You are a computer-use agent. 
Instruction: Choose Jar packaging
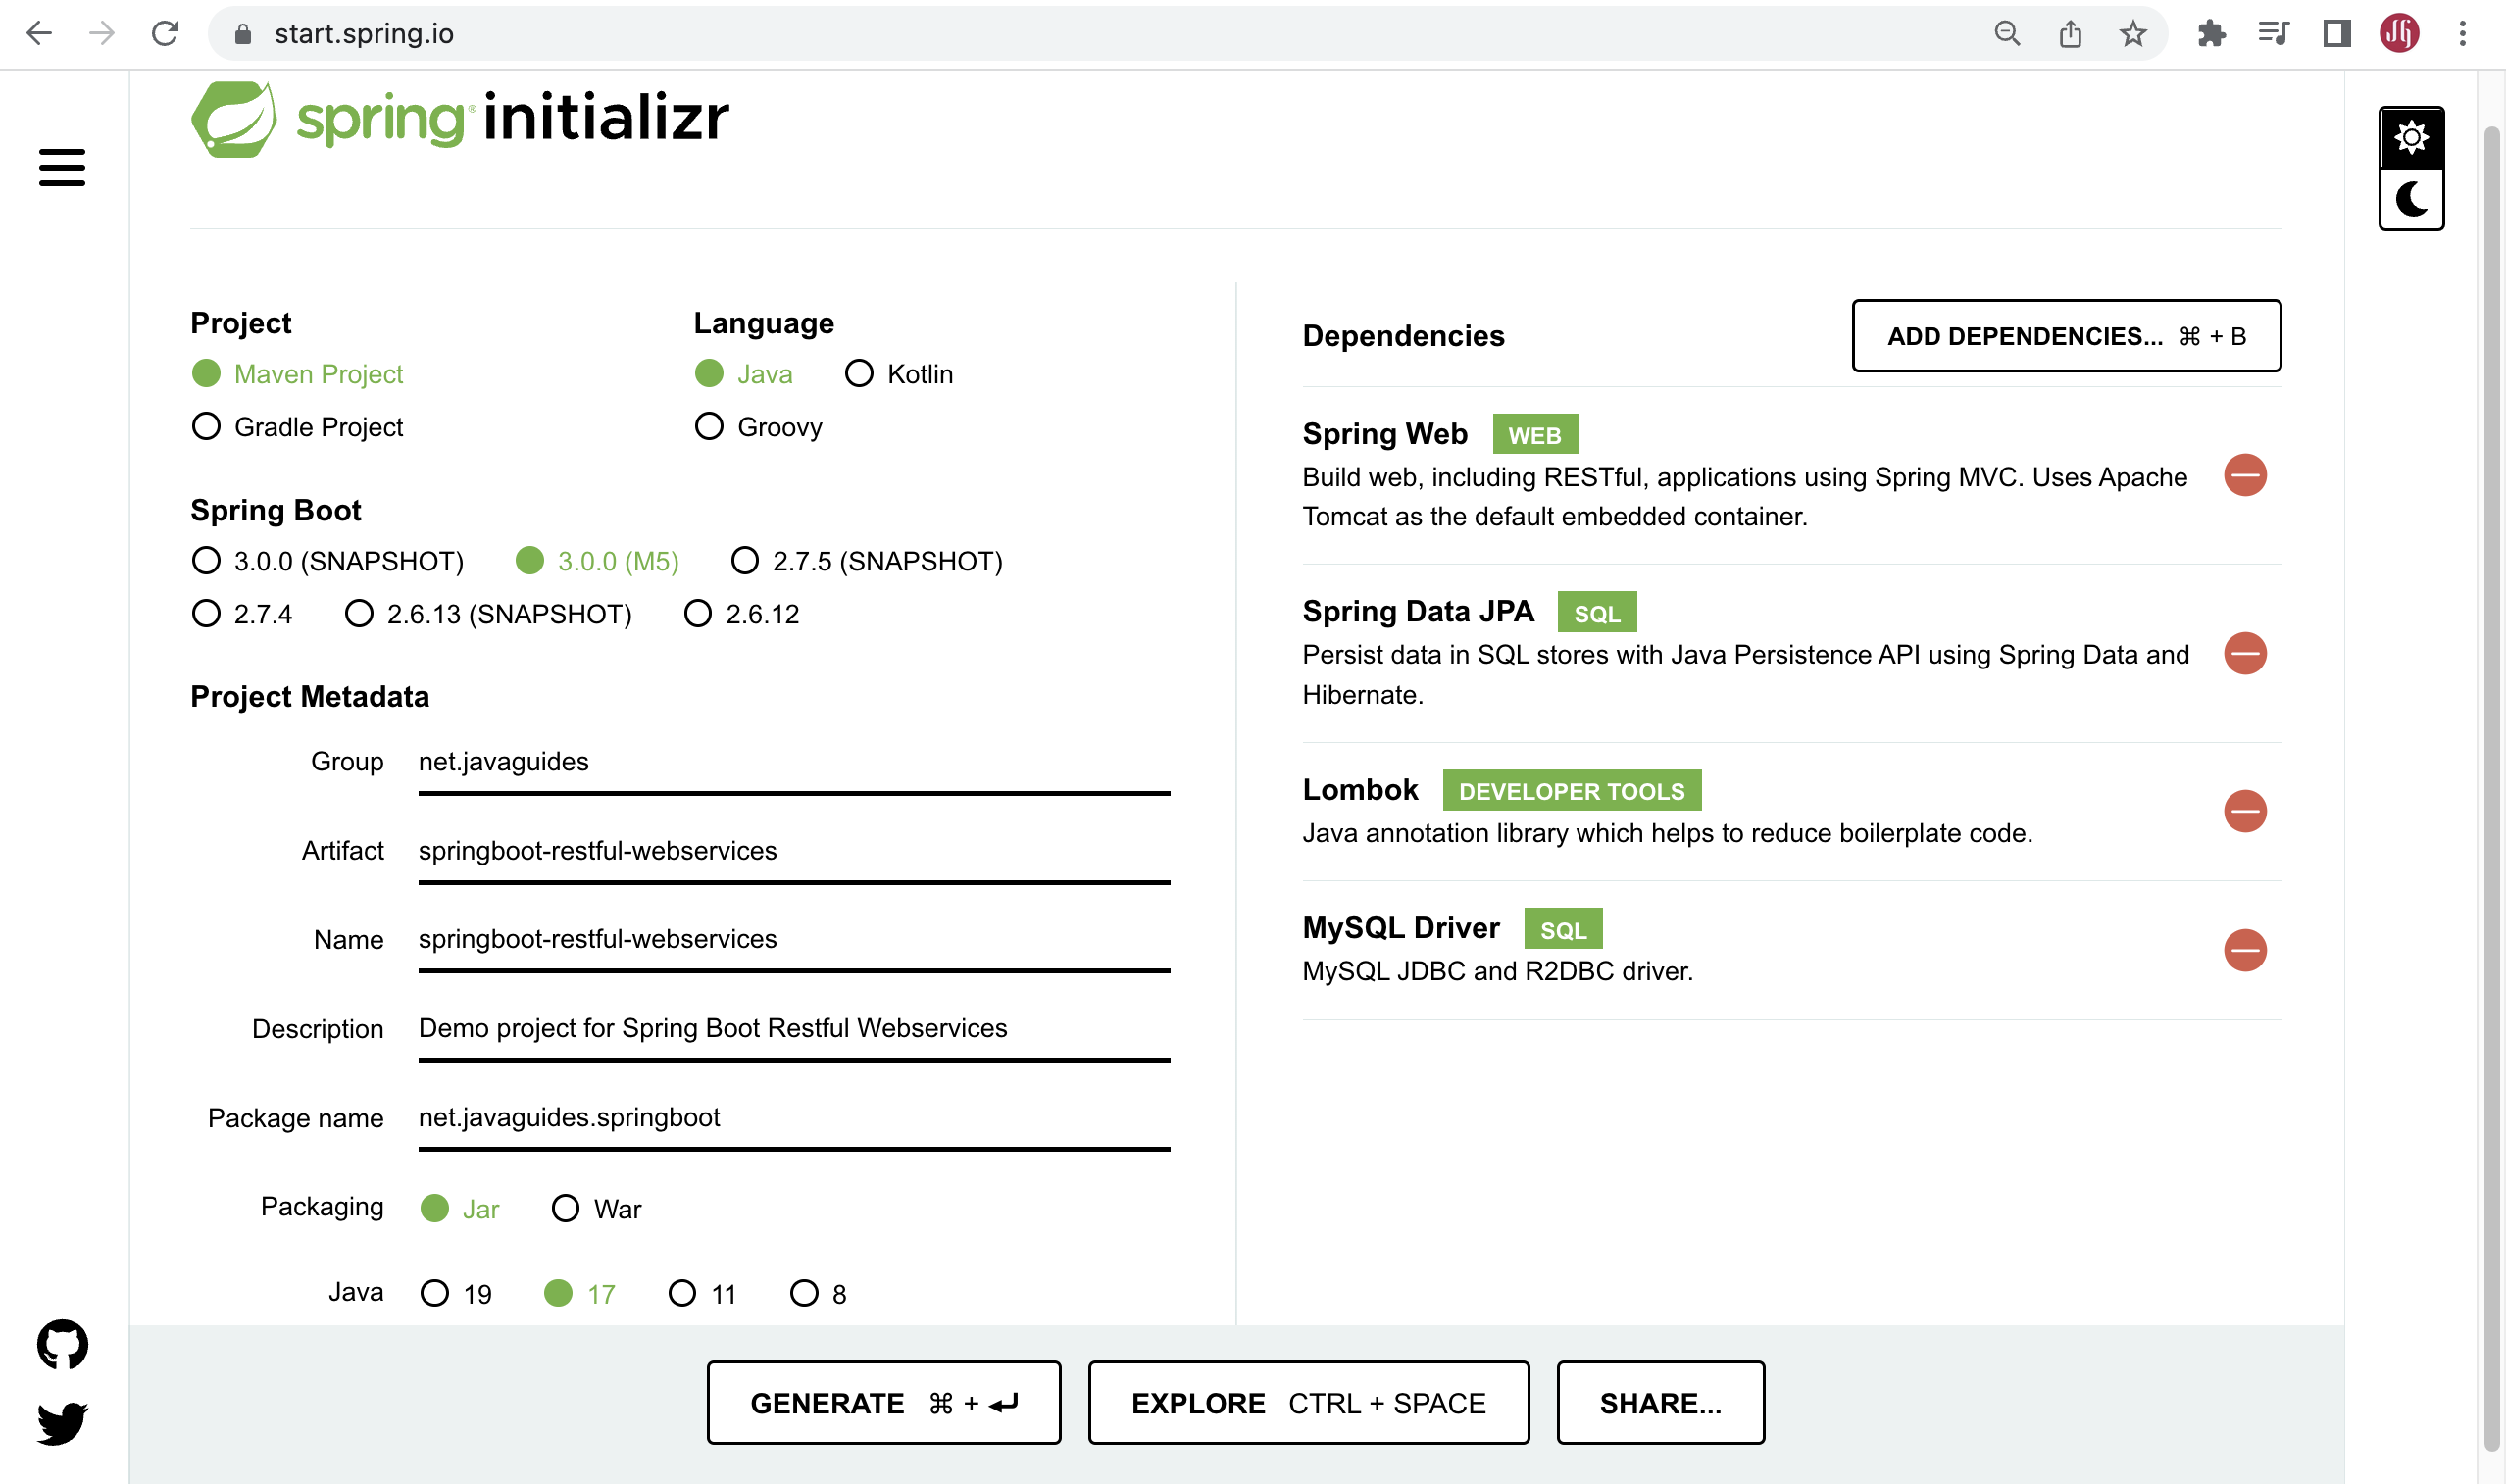[460, 1209]
